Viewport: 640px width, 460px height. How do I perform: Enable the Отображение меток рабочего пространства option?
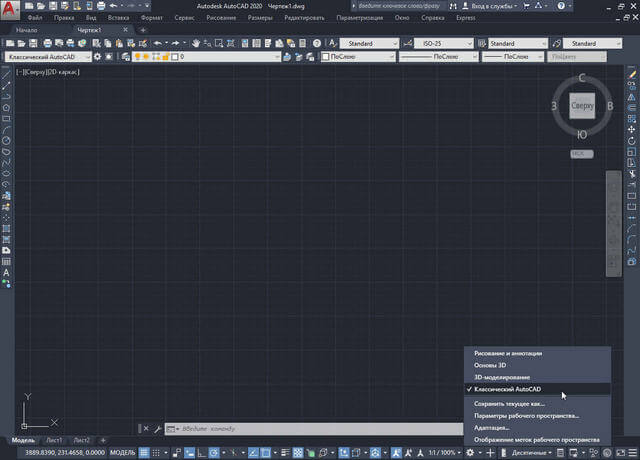click(536, 439)
